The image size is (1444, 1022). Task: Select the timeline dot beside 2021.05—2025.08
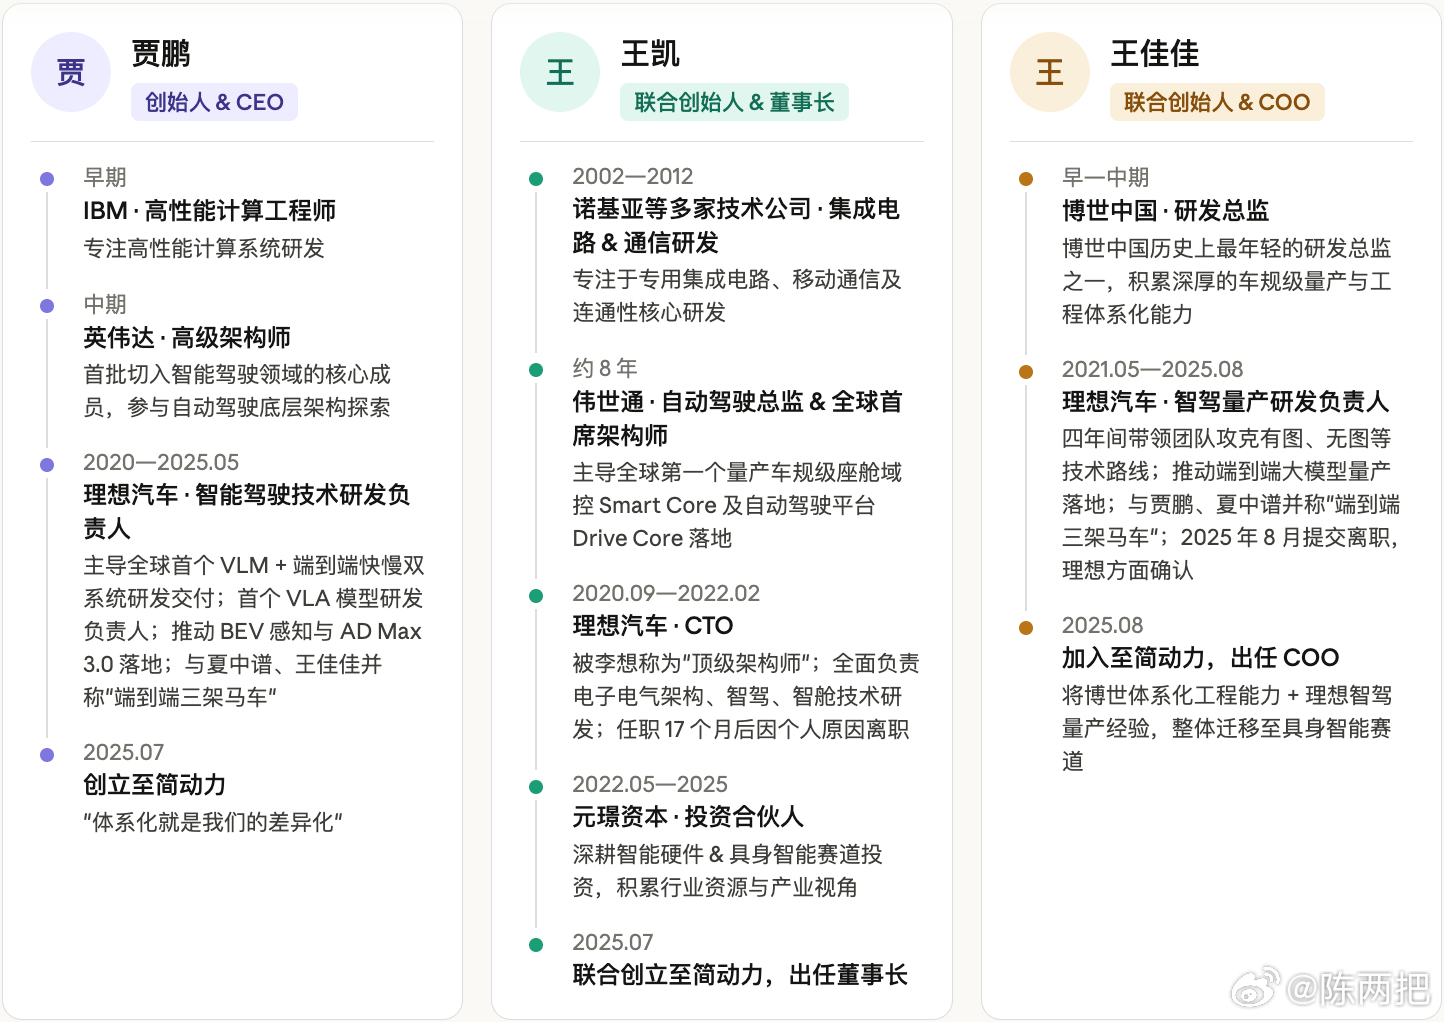tap(1026, 371)
